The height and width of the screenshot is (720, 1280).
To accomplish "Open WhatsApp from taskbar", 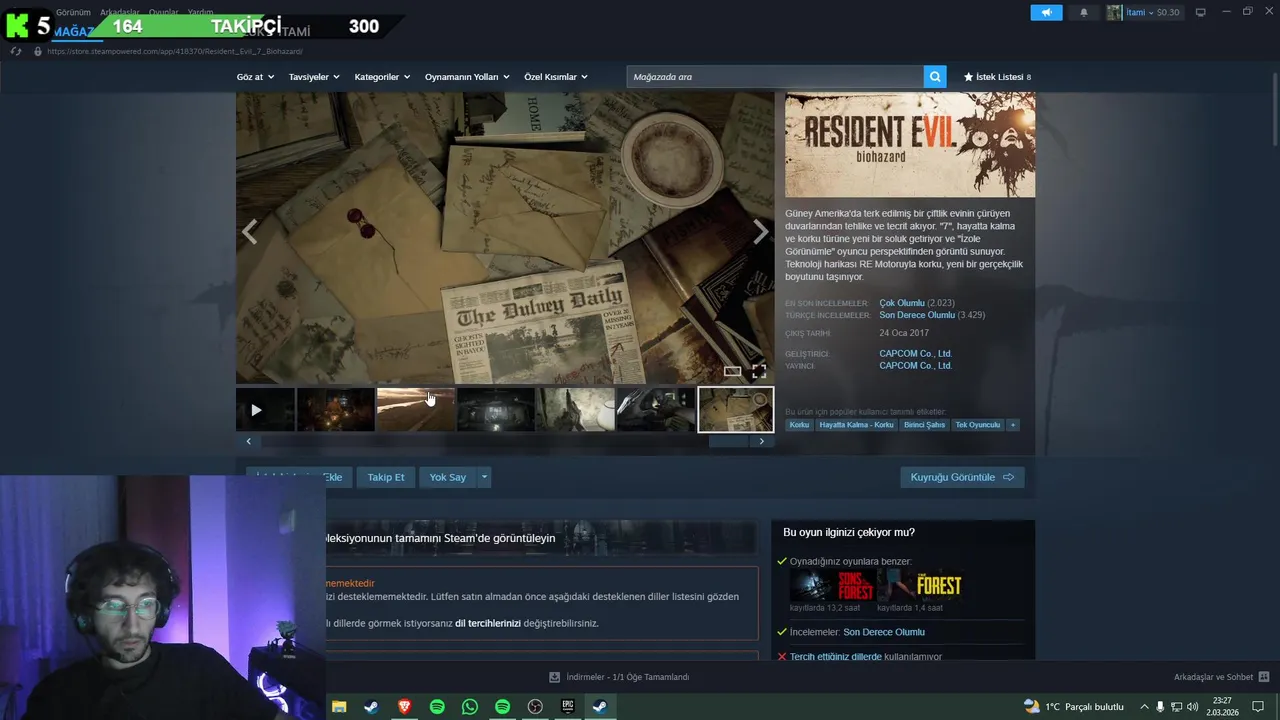I will coord(470,706).
